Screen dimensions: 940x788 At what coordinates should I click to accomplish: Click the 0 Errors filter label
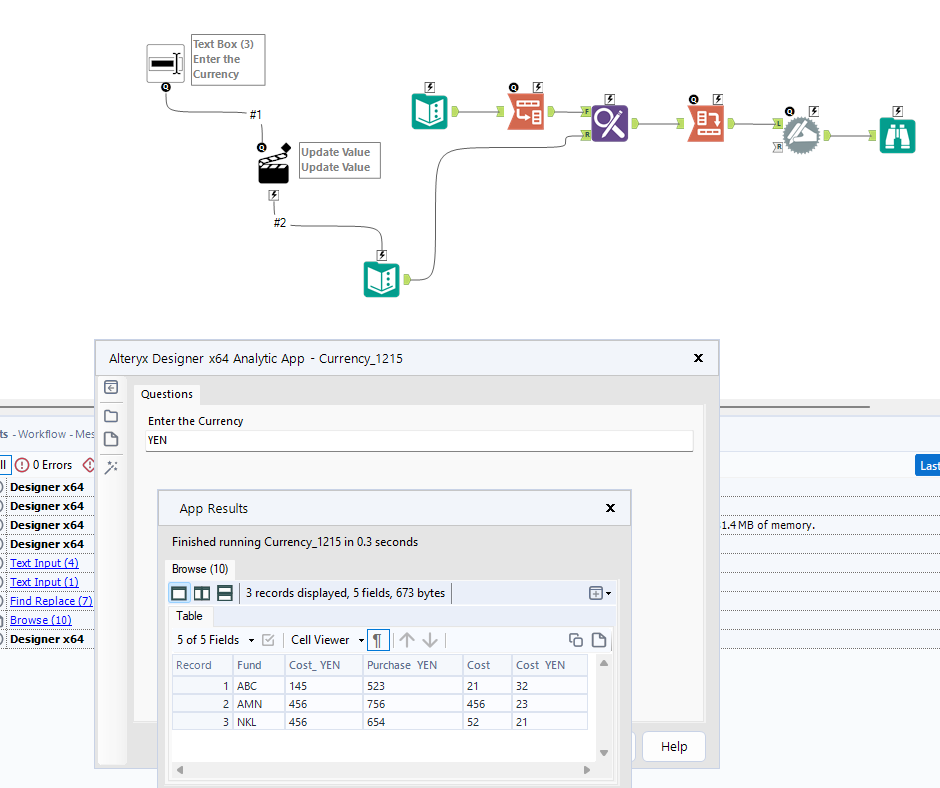click(x=52, y=465)
